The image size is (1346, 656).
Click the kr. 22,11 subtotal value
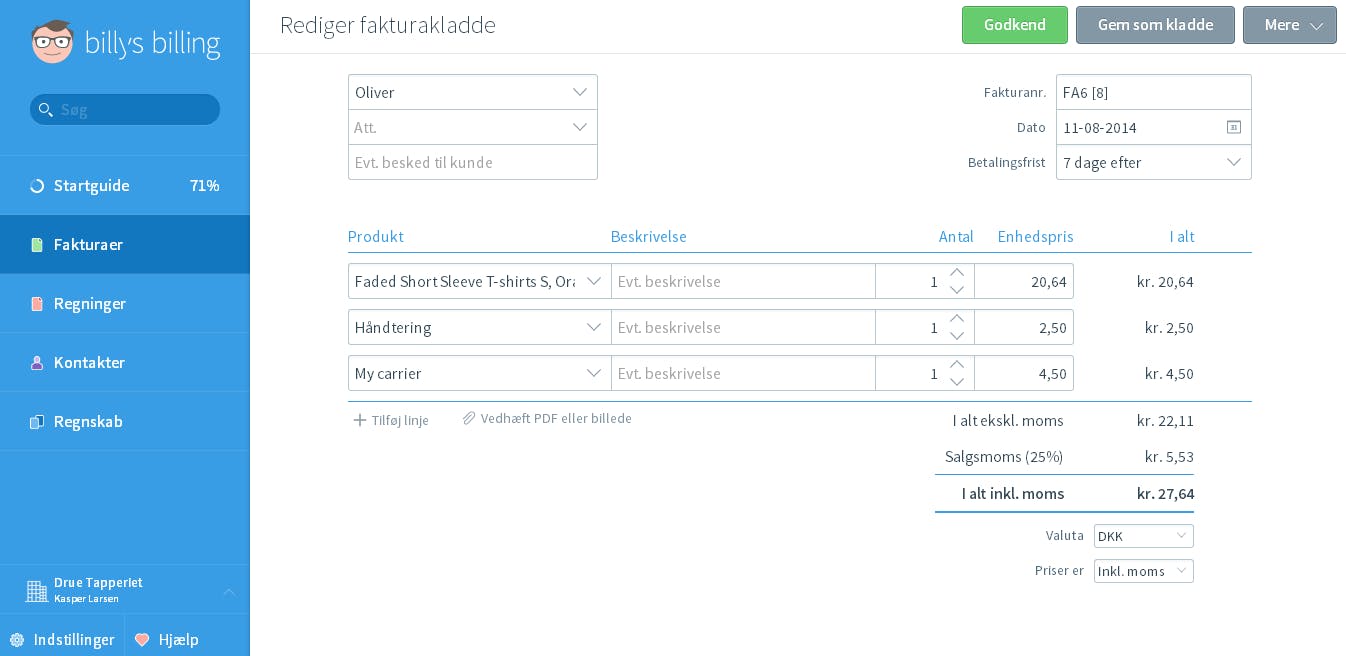(x=1165, y=421)
